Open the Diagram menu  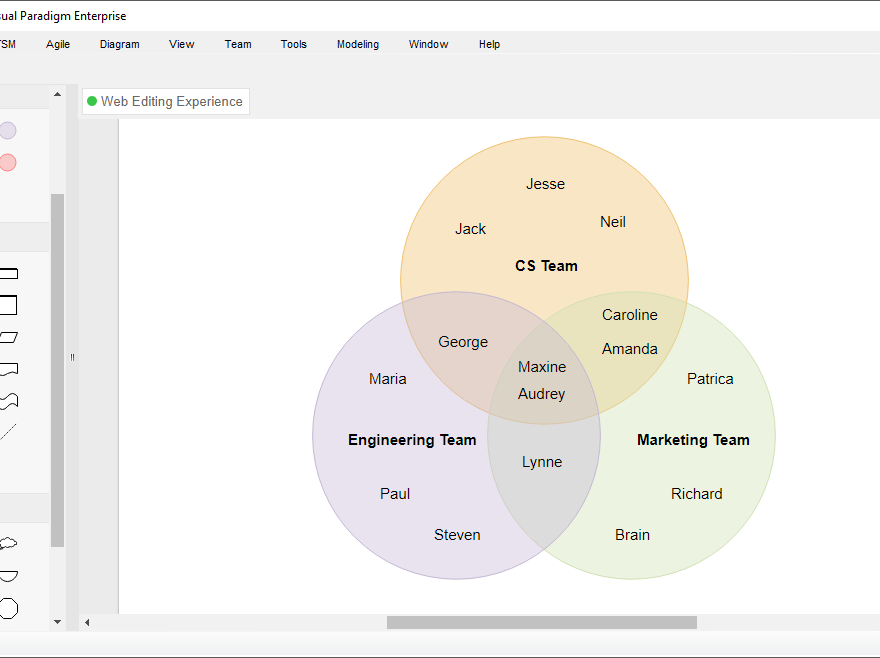[119, 44]
